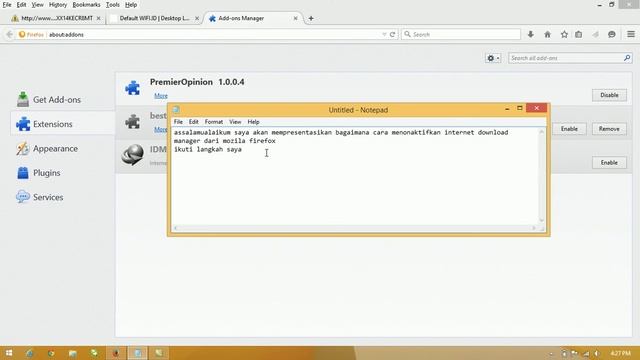The height and width of the screenshot is (360, 640).
Task: Close the Default WIFI.ID tab
Action: pos(197,18)
